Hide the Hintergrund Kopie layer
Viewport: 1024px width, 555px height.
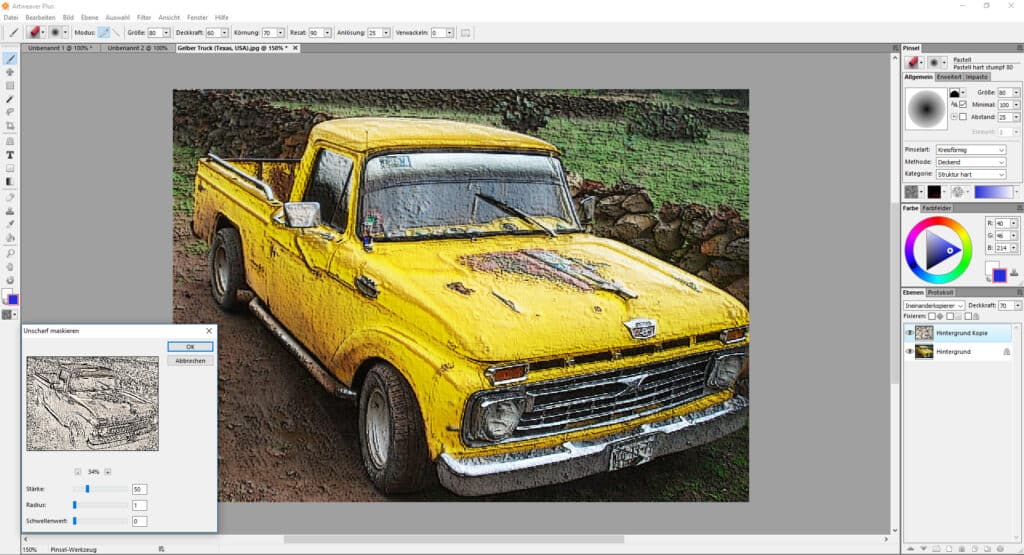pos(909,333)
